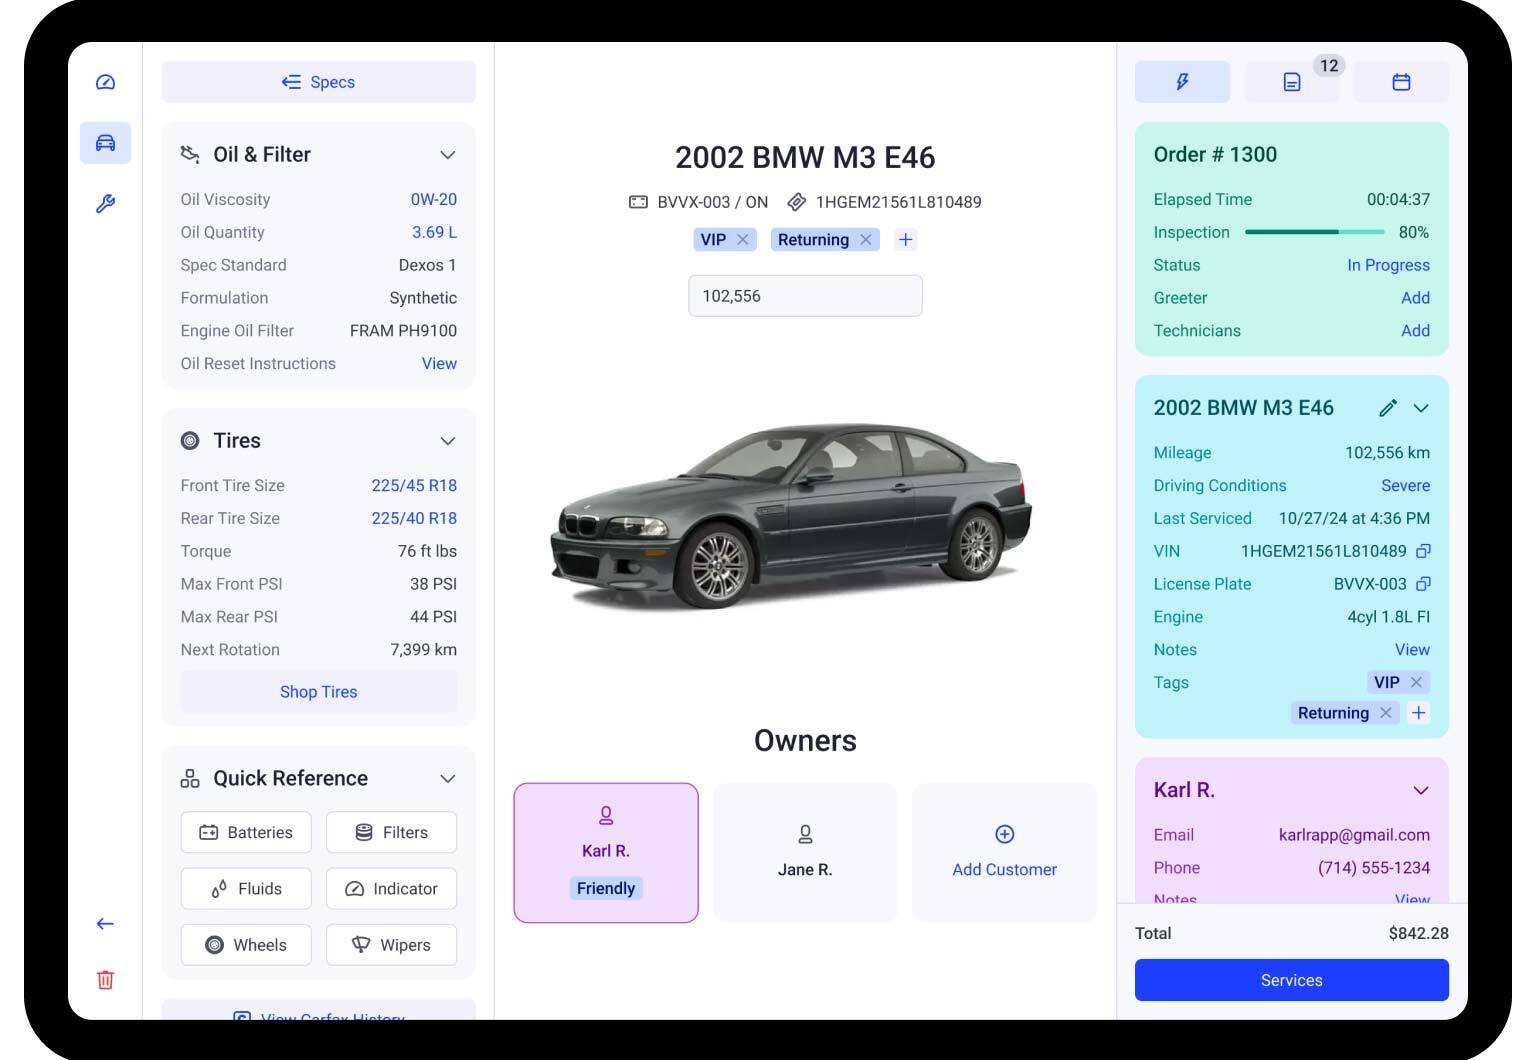The height and width of the screenshot is (1060, 1536).
Task: Open the Batteries quick reference
Action: (246, 832)
